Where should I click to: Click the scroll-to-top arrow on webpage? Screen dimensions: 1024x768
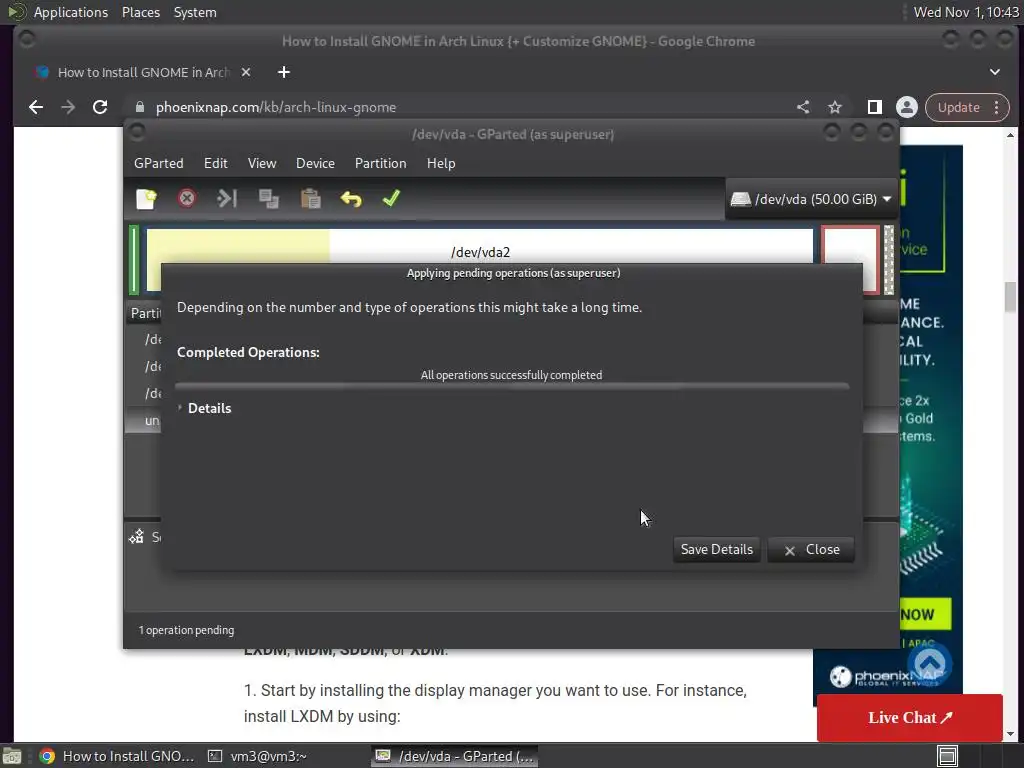click(x=930, y=662)
